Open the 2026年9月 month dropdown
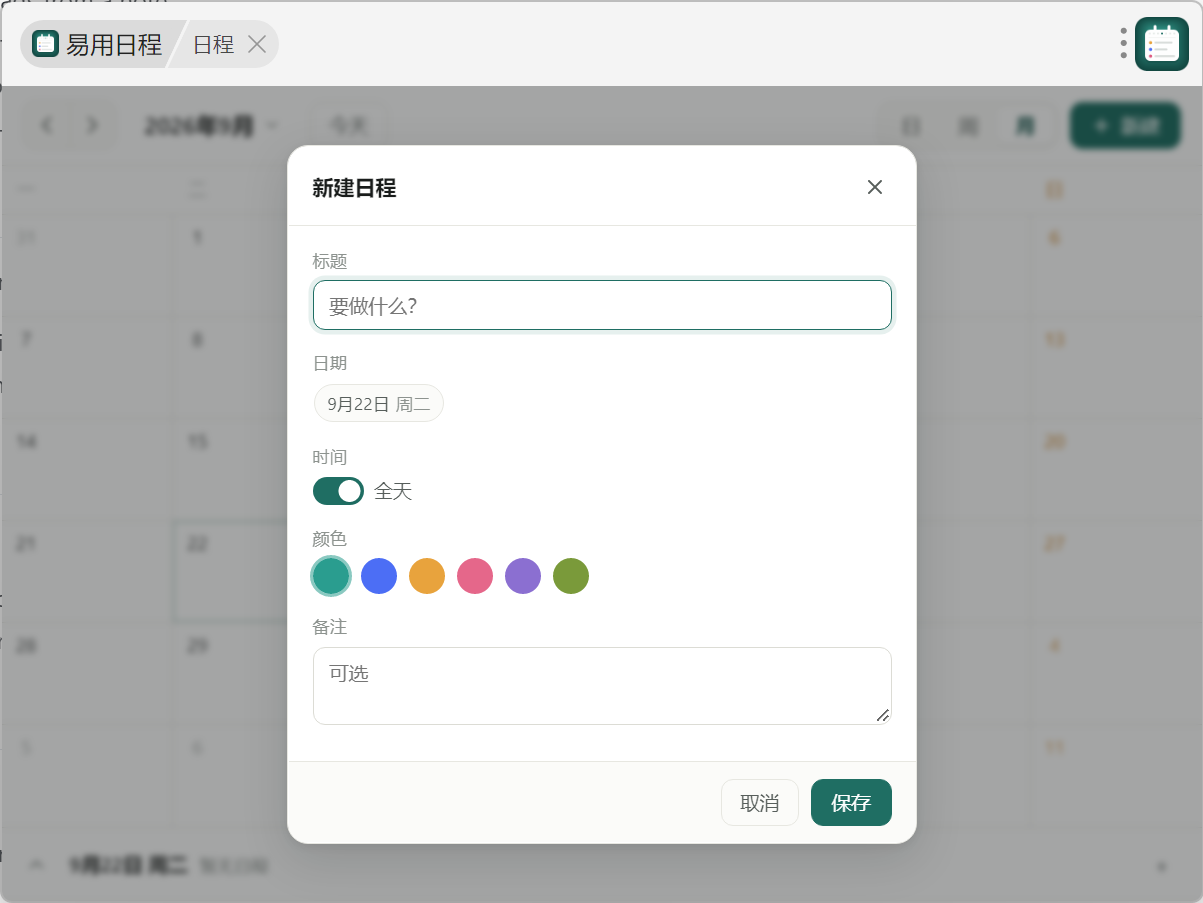 pyautogui.click(x=211, y=125)
